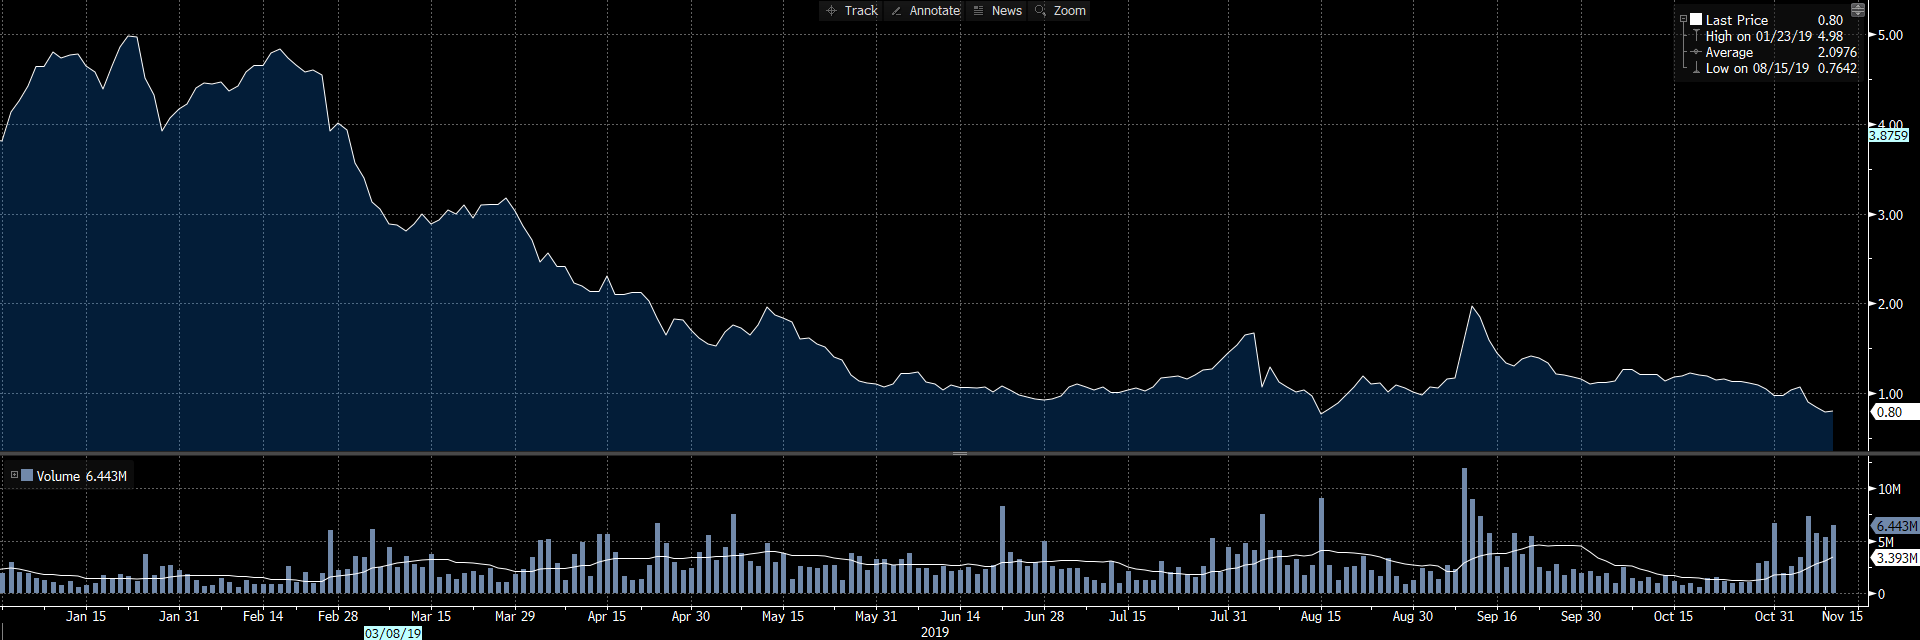1920x640 pixels.
Task: Click the Last Price legend label
Action: click(1737, 20)
